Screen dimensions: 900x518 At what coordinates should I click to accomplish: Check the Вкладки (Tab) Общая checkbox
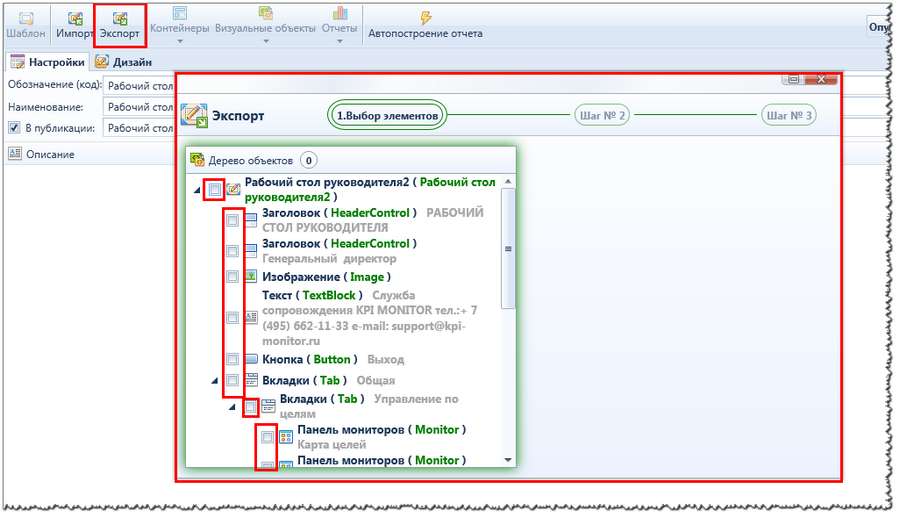pyautogui.click(x=232, y=380)
